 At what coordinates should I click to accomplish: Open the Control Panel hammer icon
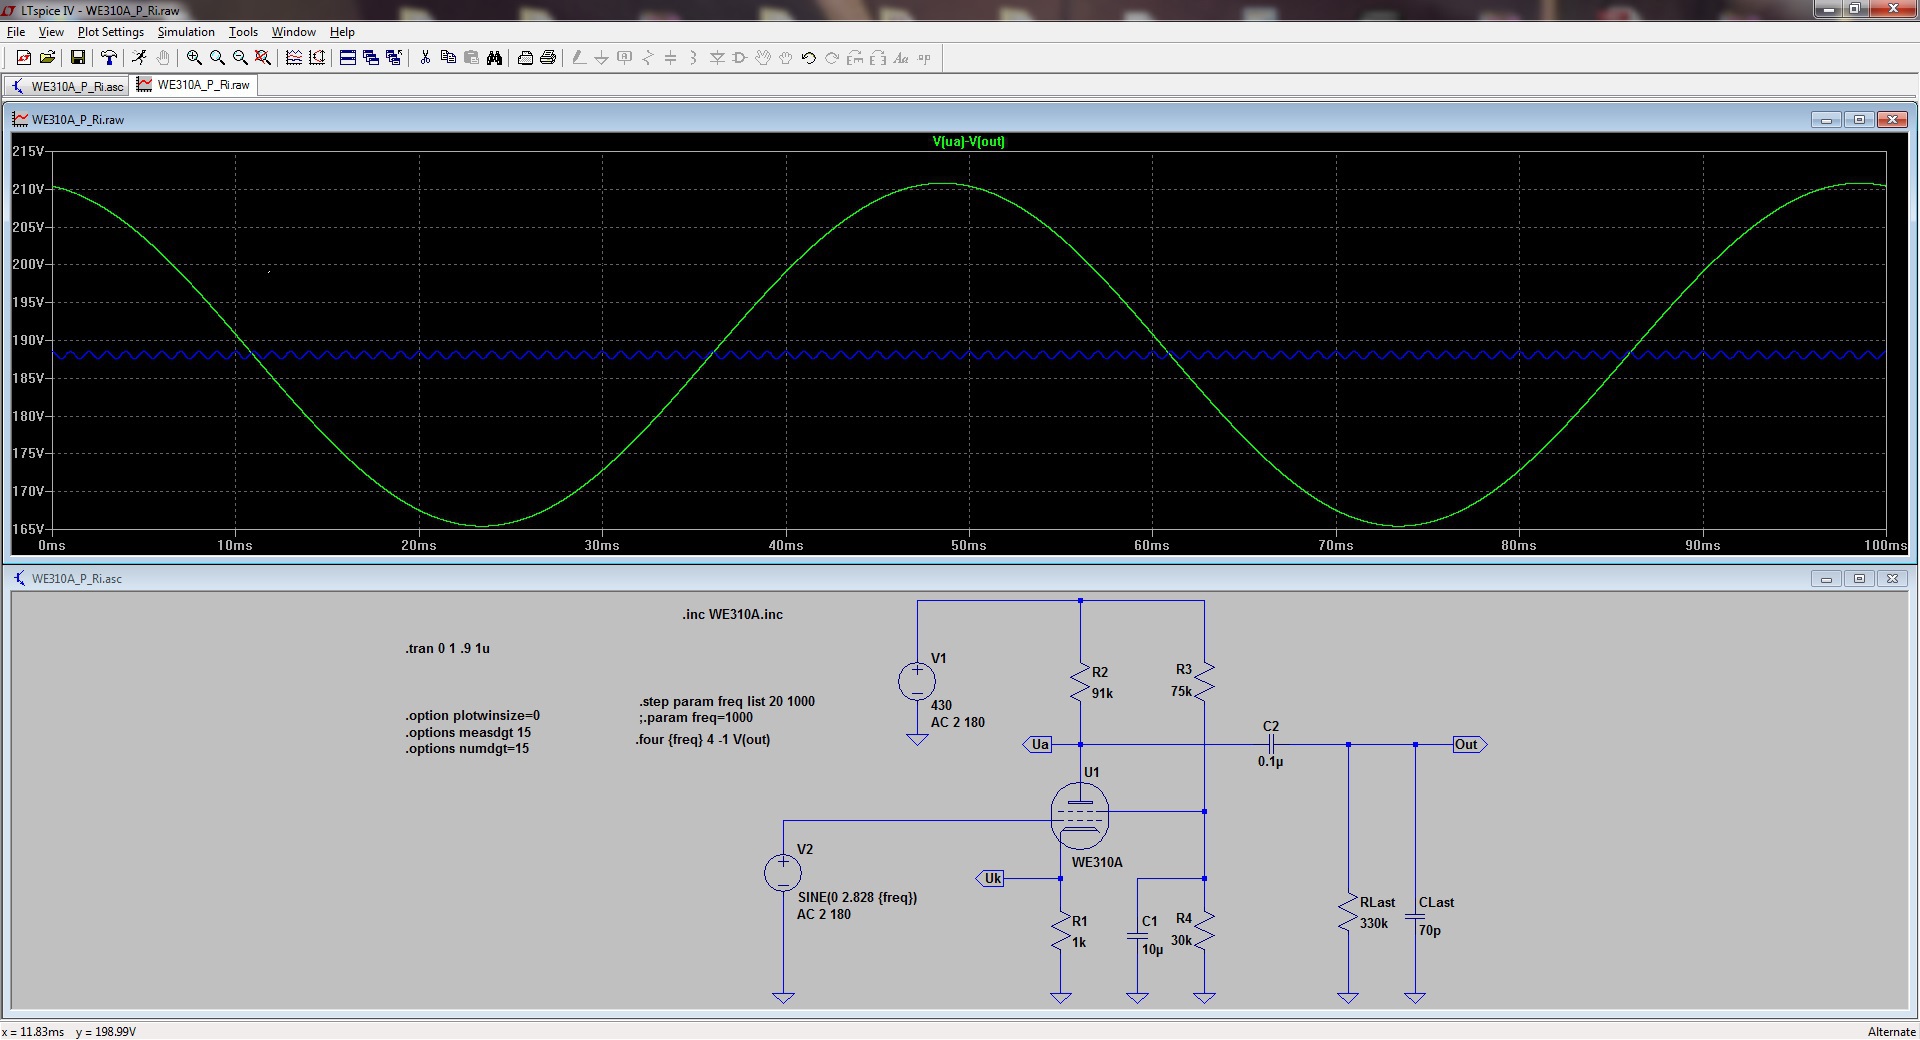(x=108, y=58)
